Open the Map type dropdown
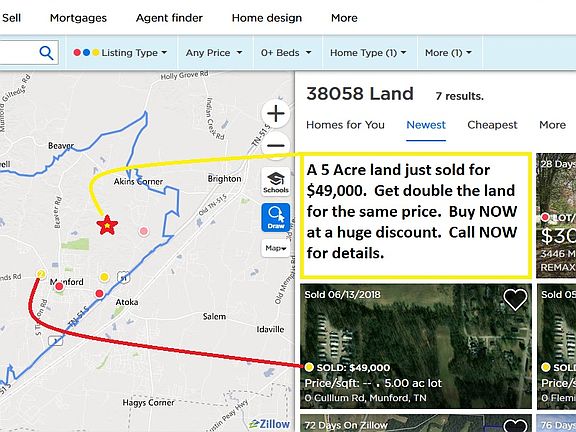This screenshot has width=576, height=432. (x=276, y=248)
